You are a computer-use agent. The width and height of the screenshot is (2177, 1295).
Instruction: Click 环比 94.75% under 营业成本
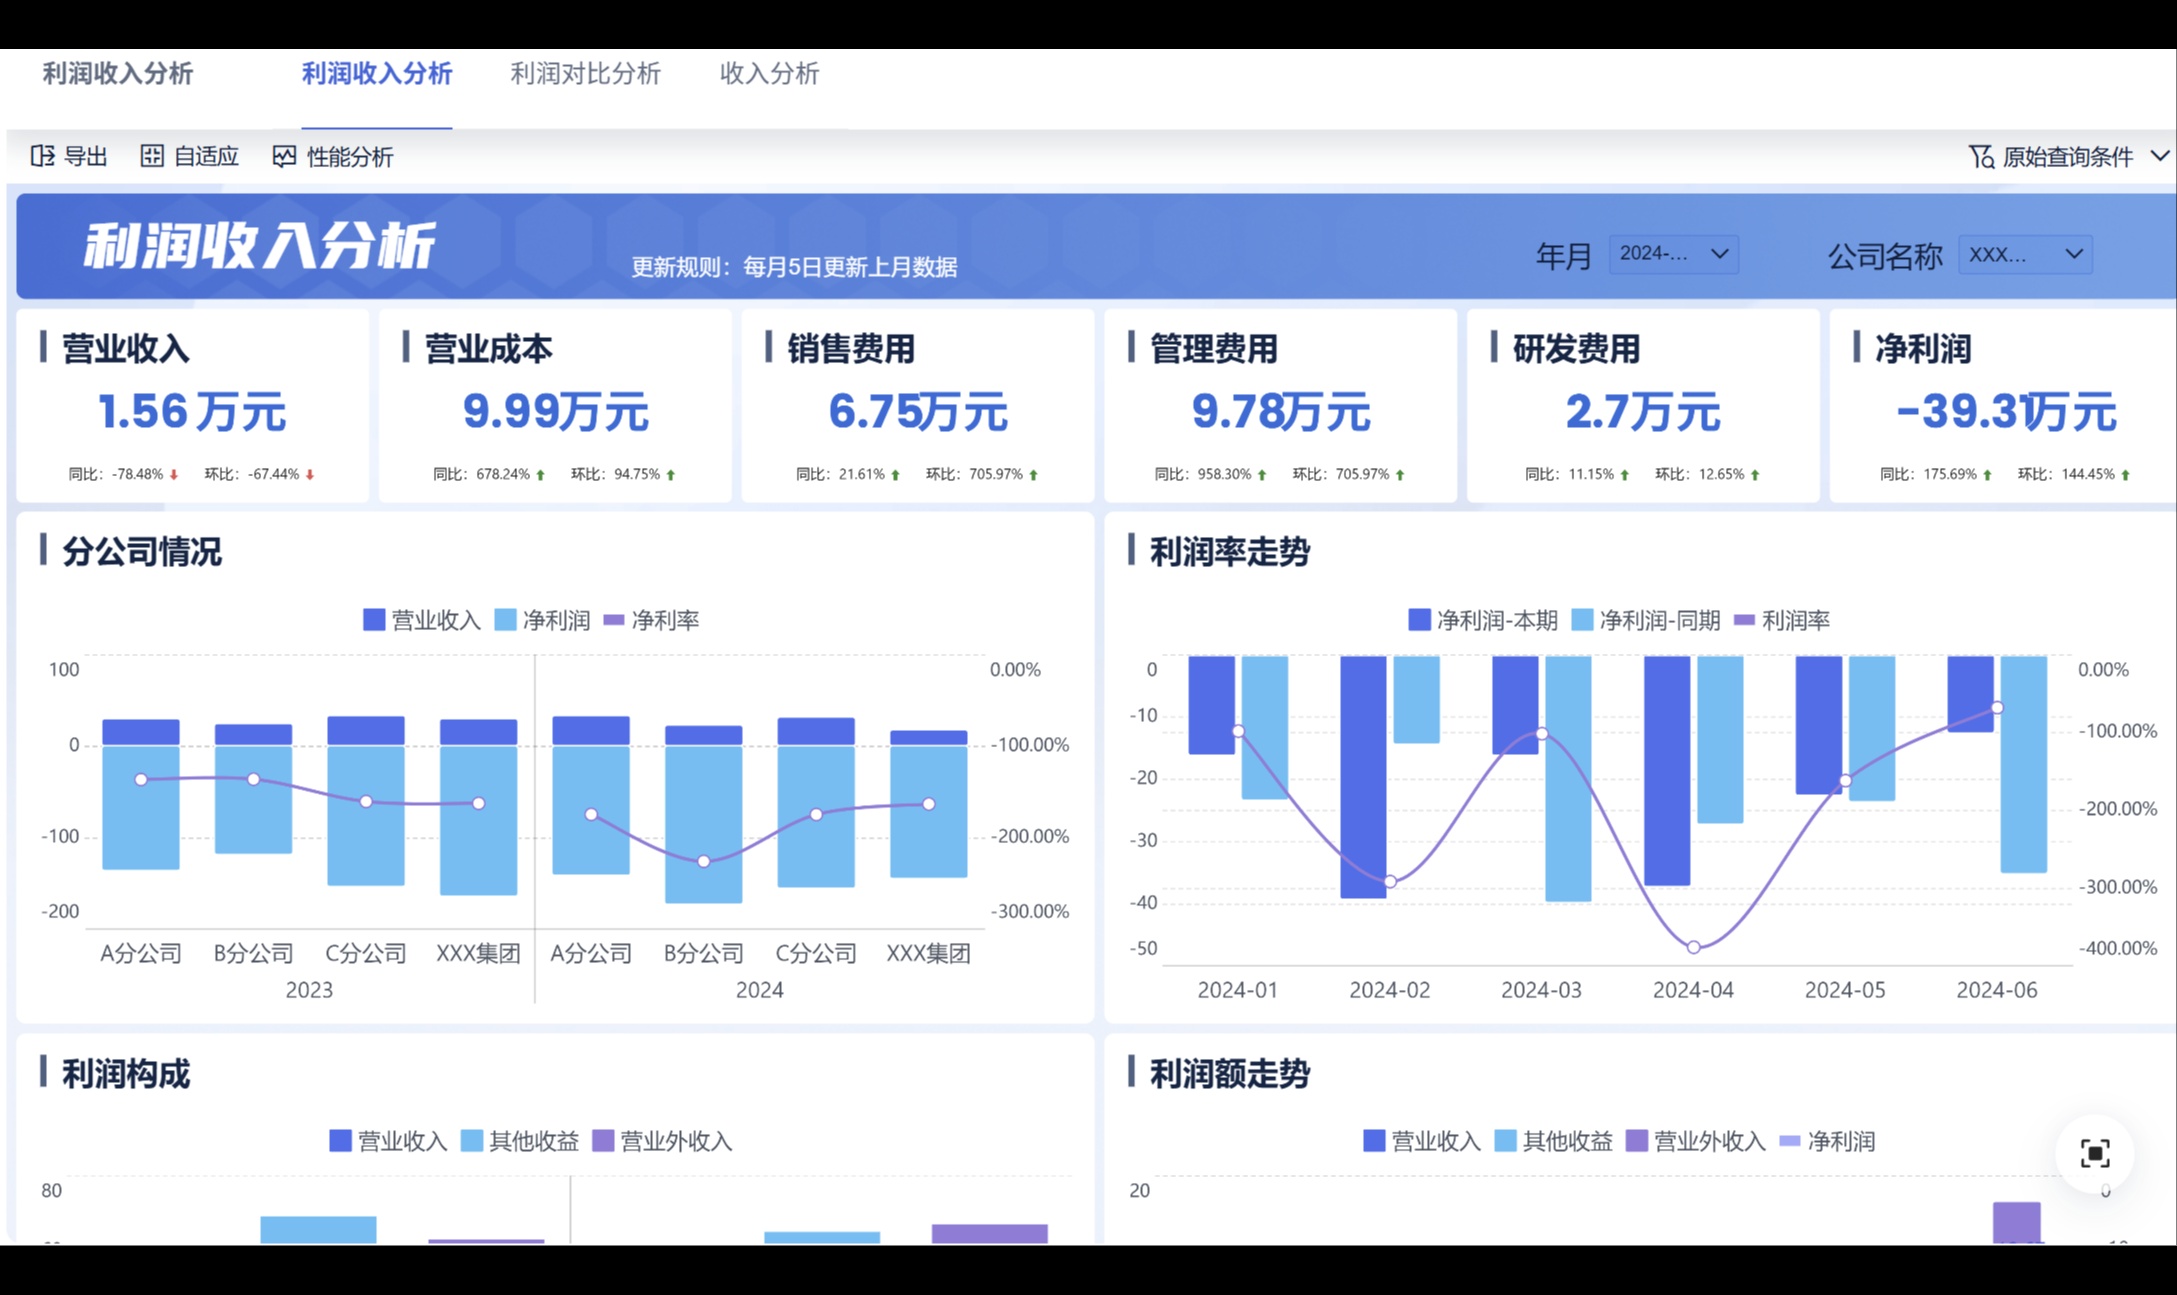623,474
